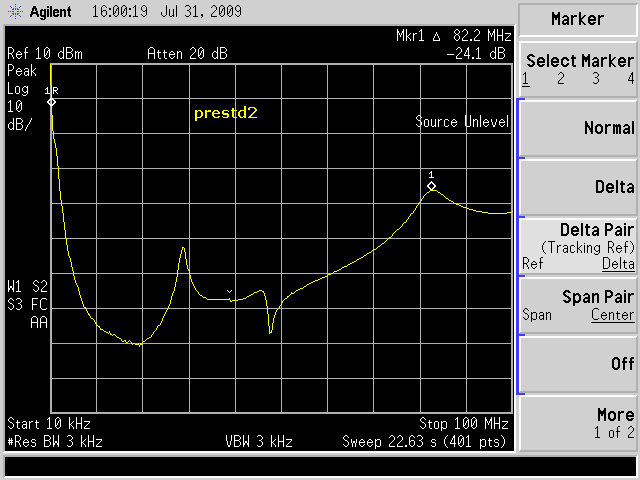The width and height of the screenshot is (640, 480).
Task: Click the Start 10 kHz frequency label
Action: (x=49, y=424)
